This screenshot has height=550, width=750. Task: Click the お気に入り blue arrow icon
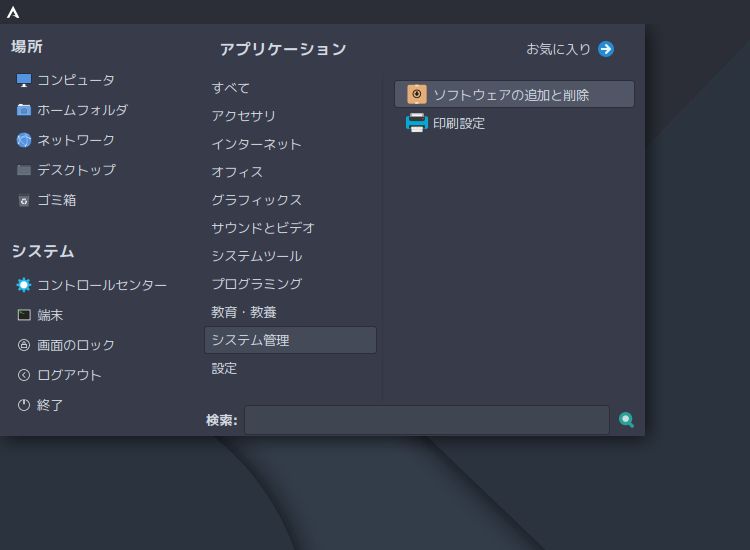[606, 49]
